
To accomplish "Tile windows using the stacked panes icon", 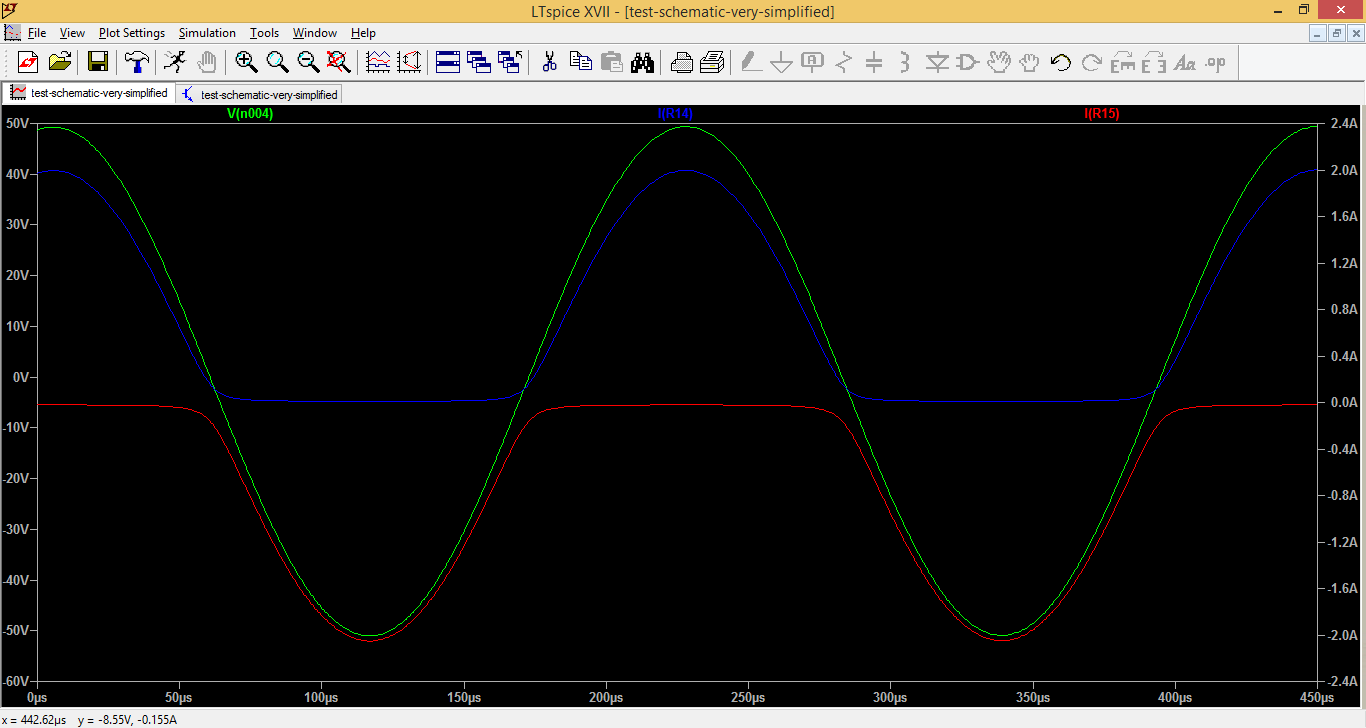I will coord(448,62).
